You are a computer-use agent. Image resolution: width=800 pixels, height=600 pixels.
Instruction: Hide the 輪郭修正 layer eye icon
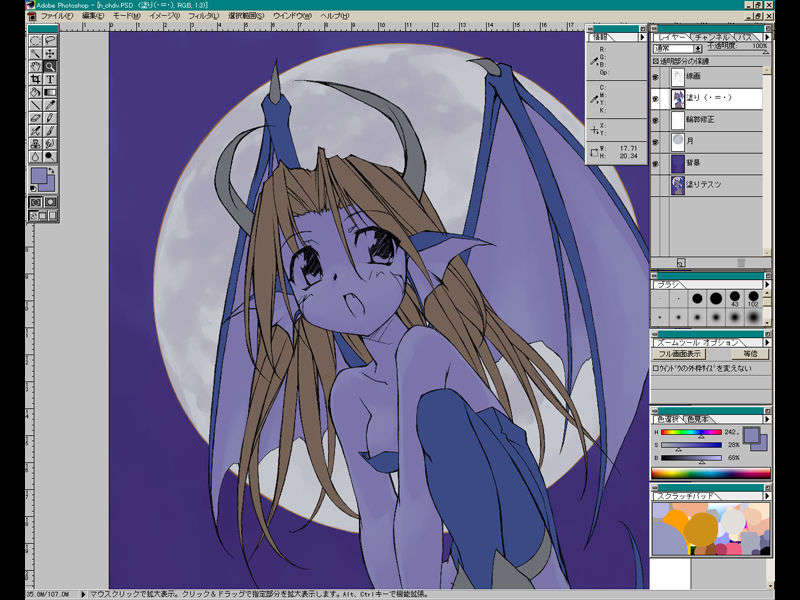click(x=656, y=120)
